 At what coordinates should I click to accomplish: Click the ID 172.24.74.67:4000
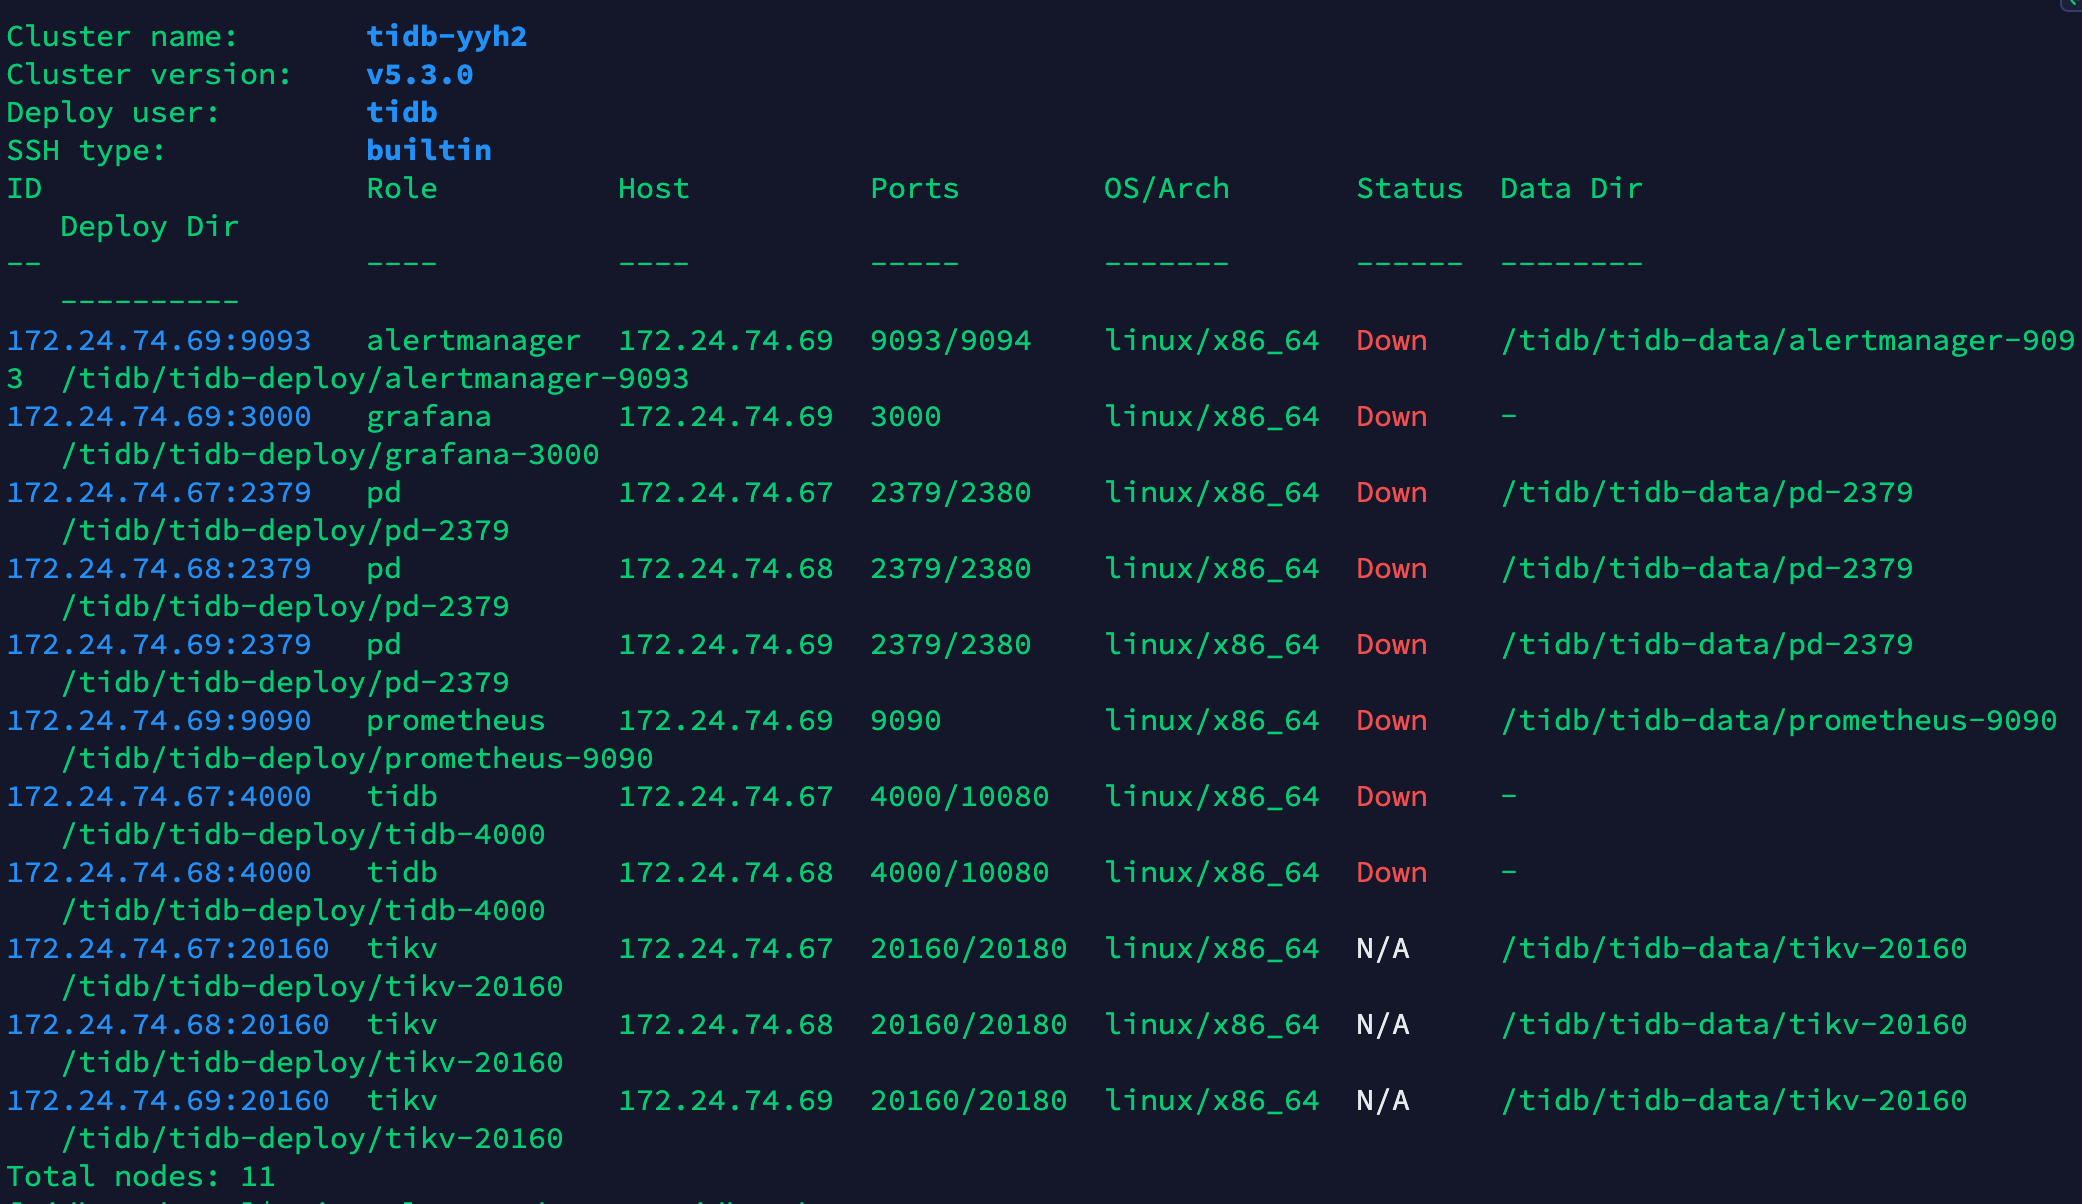(x=158, y=797)
